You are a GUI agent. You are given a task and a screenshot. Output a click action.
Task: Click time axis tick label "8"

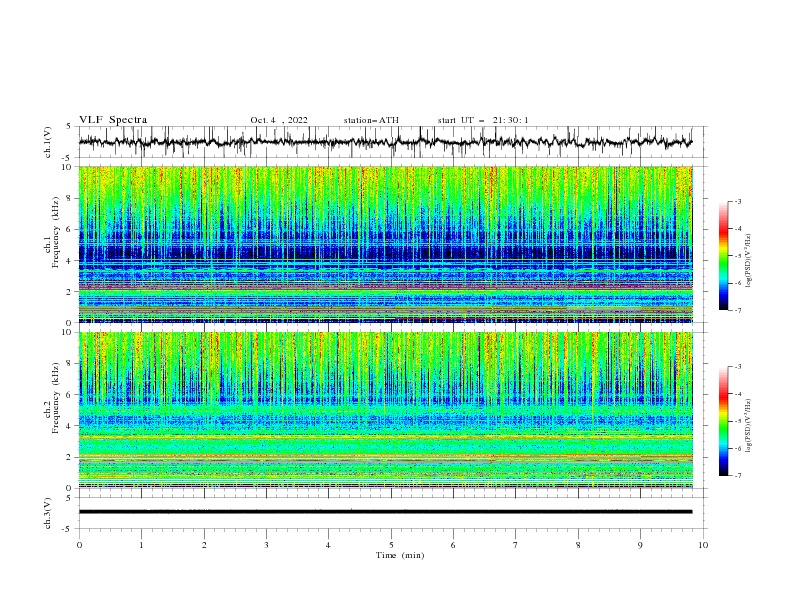578,545
